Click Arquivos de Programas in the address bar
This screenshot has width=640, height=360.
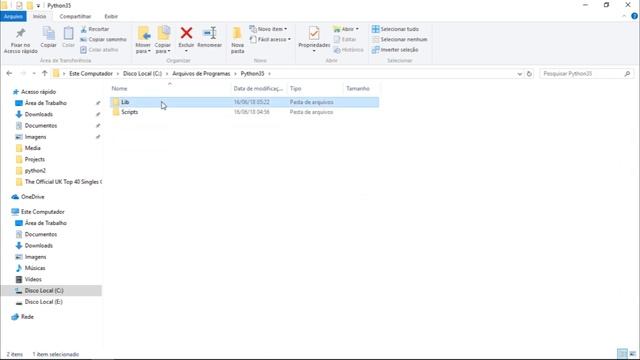pos(201,73)
